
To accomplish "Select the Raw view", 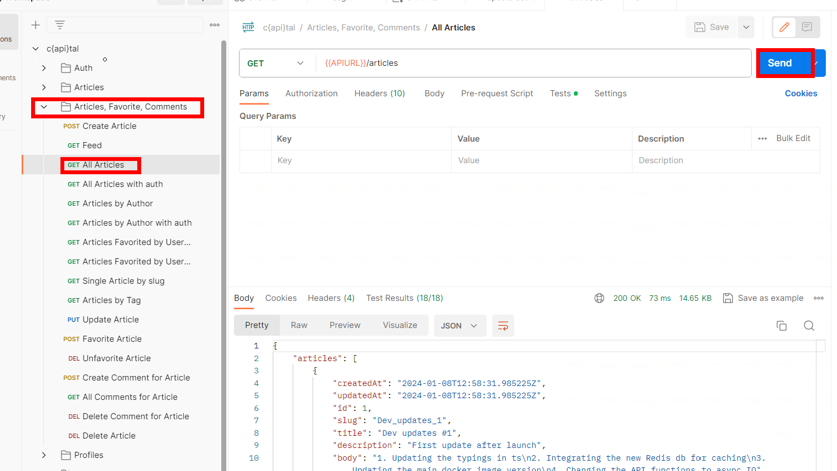I will (x=299, y=325).
